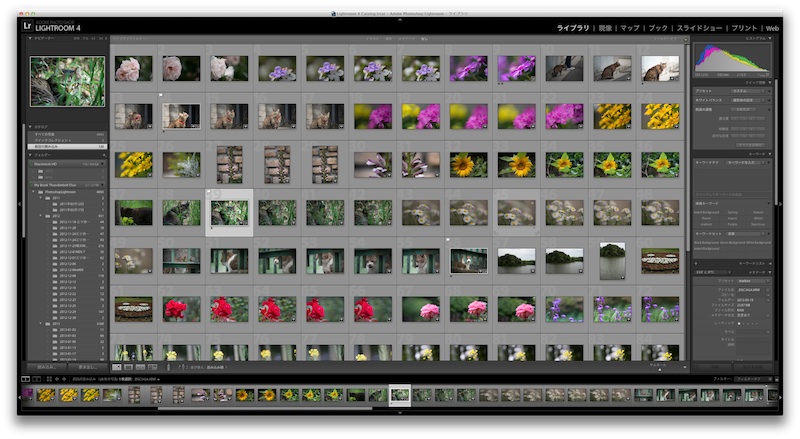This screenshot has width=800, height=439.
Task: Hide the right panels using the edge arrow
Action: point(780,204)
